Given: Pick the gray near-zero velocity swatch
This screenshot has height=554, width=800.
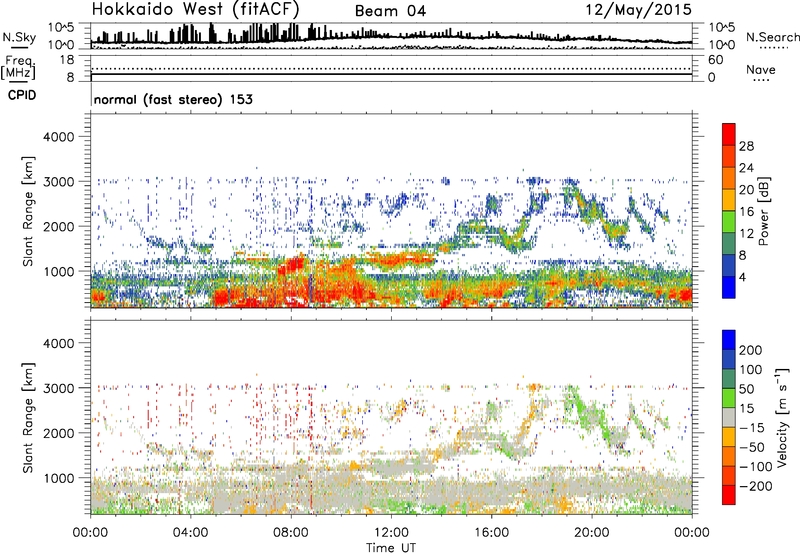Looking at the screenshot, I should click(x=729, y=417).
